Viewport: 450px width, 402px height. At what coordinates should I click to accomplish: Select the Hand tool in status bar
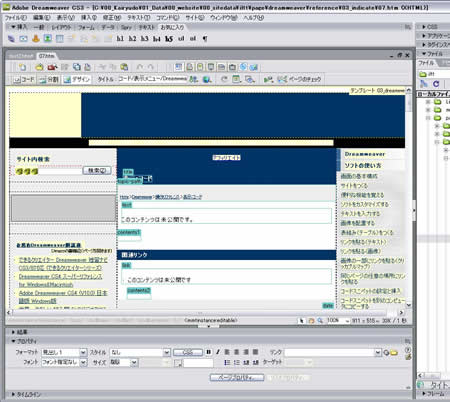pos(311,321)
